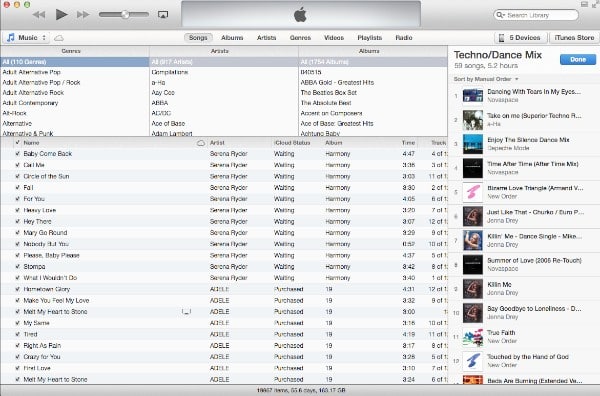Uncheck the Crazy for You checkbox
The height and width of the screenshot is (396, 600).
17,357
